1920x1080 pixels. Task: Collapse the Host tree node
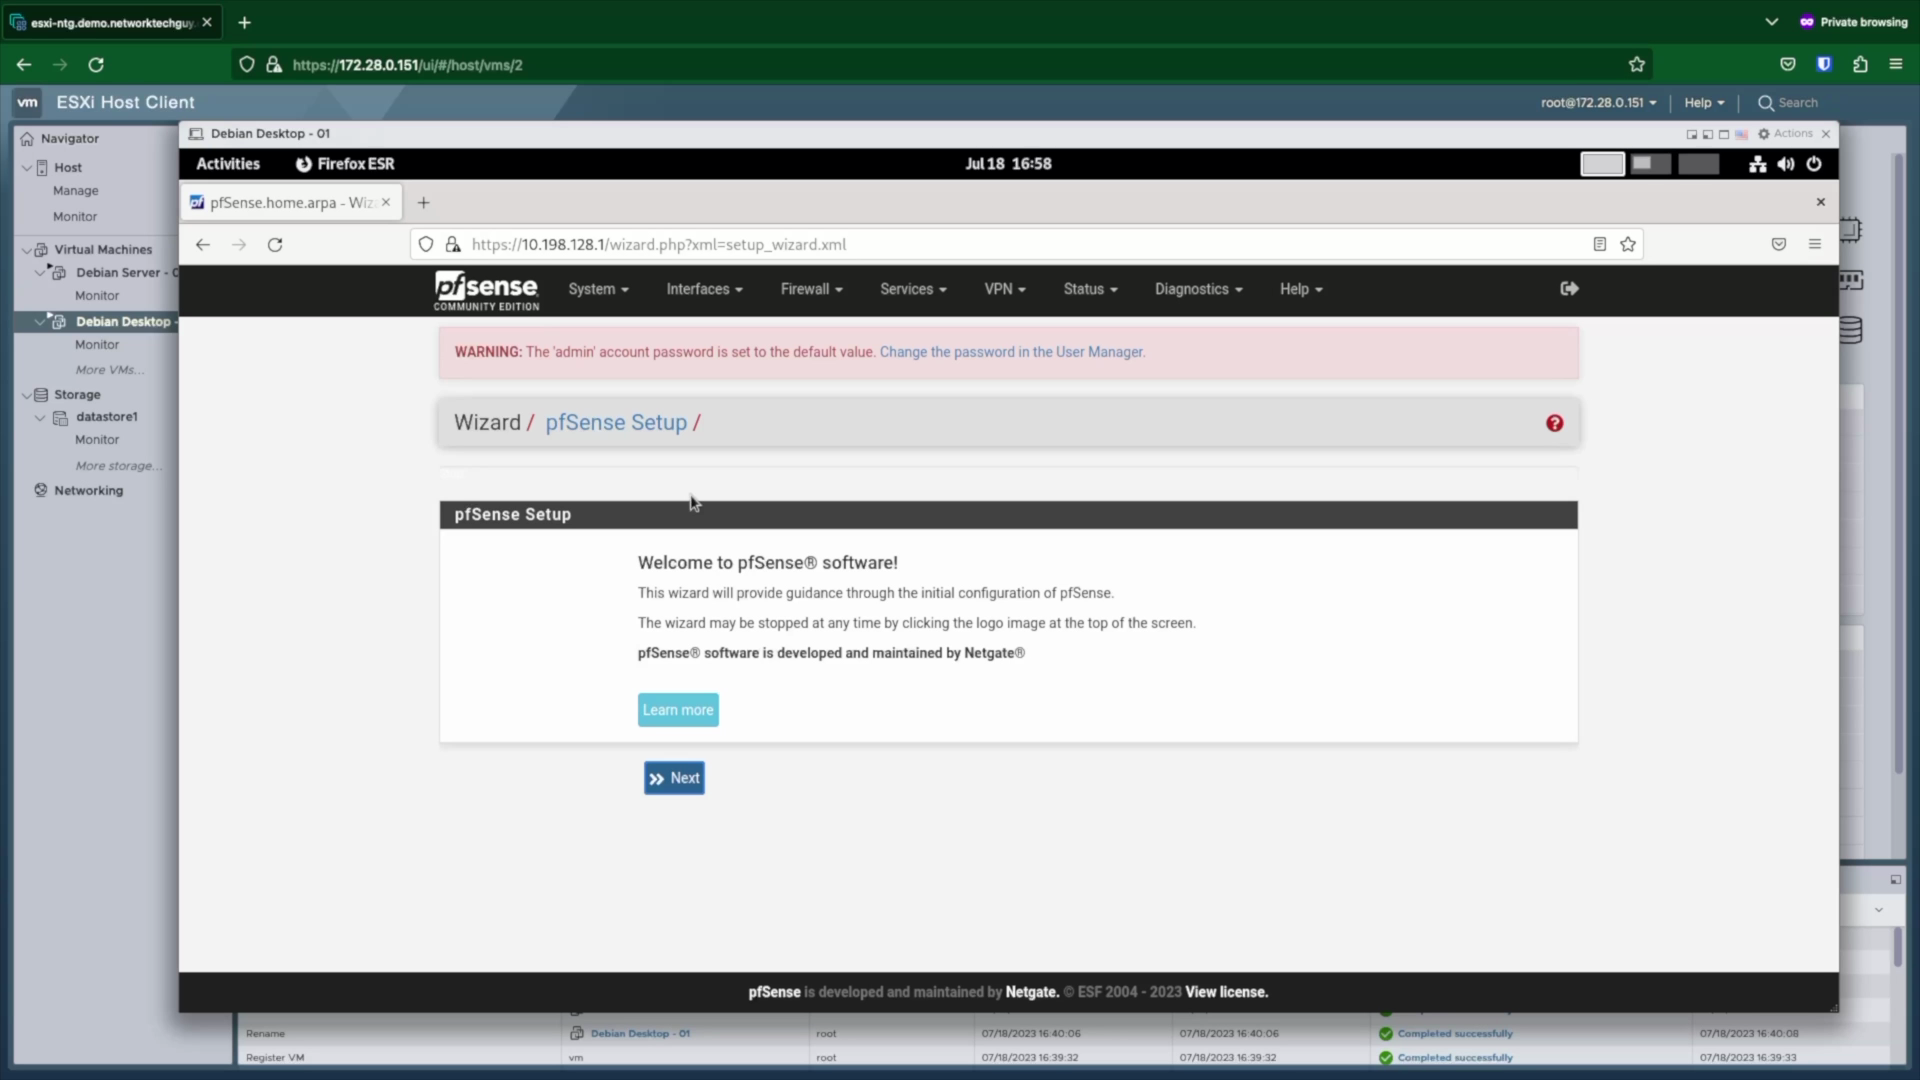pyautogui.click(x=27, y=167)
